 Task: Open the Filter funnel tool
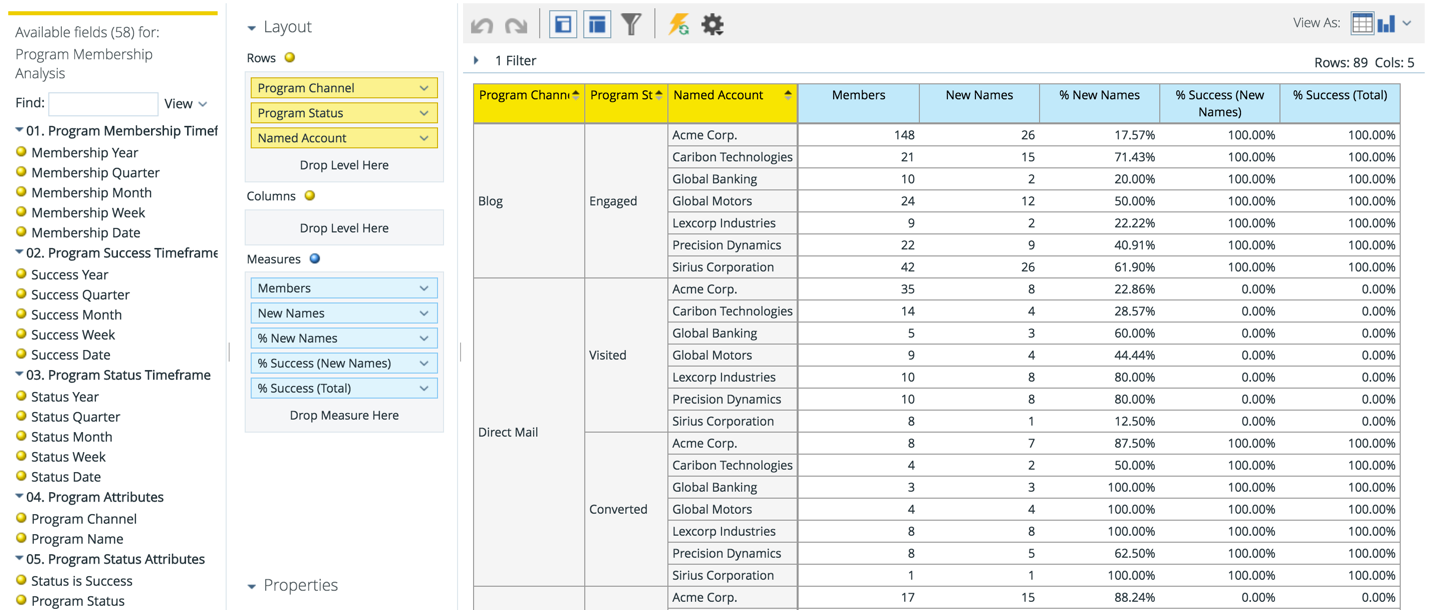click(x=631, y=24)
